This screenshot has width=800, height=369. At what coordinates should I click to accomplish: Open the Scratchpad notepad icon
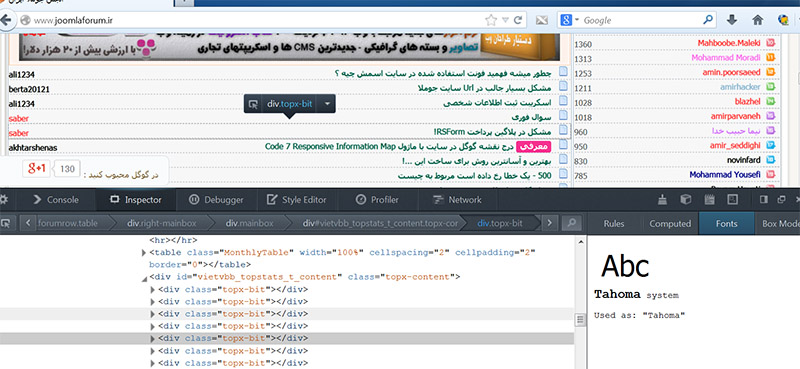(709, 200)
